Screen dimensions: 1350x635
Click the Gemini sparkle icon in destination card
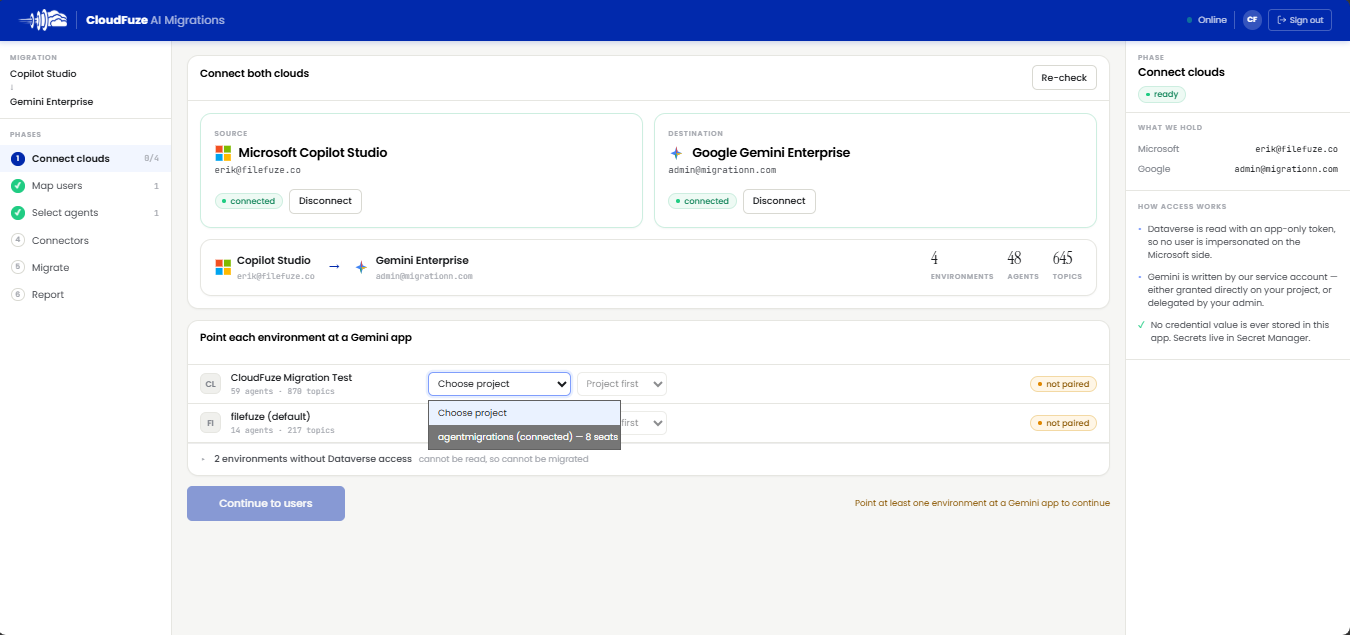[676, 153]
